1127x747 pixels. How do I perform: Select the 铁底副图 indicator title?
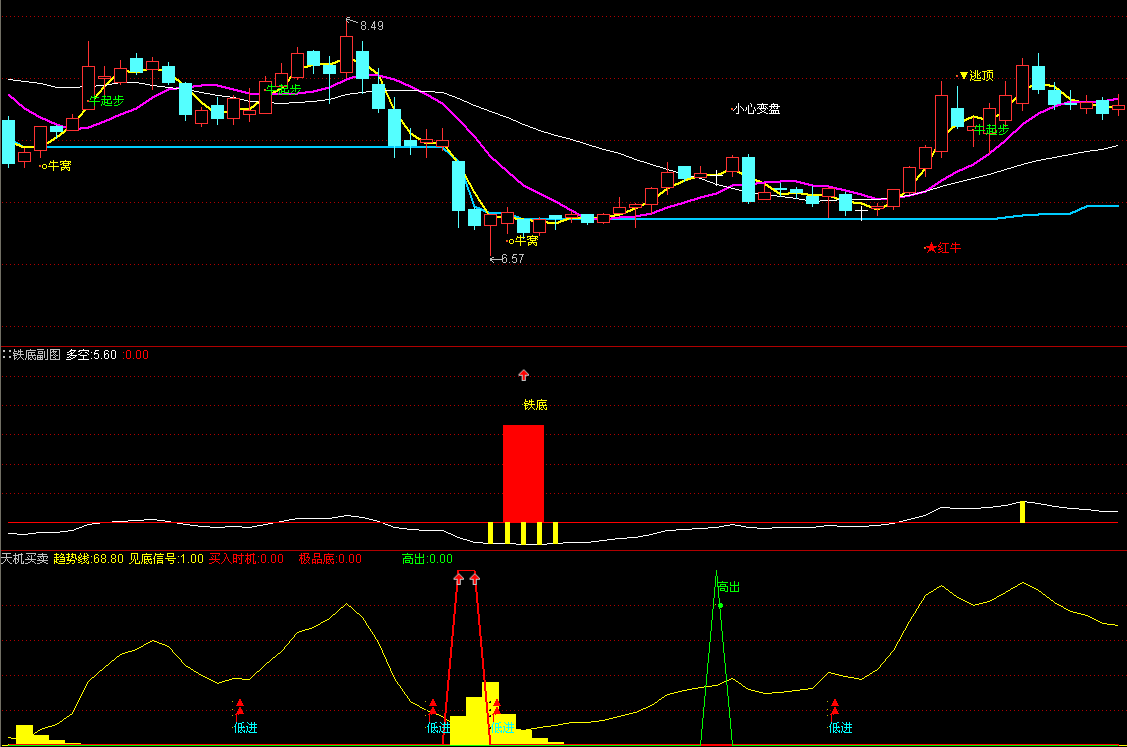coord(37,354)
